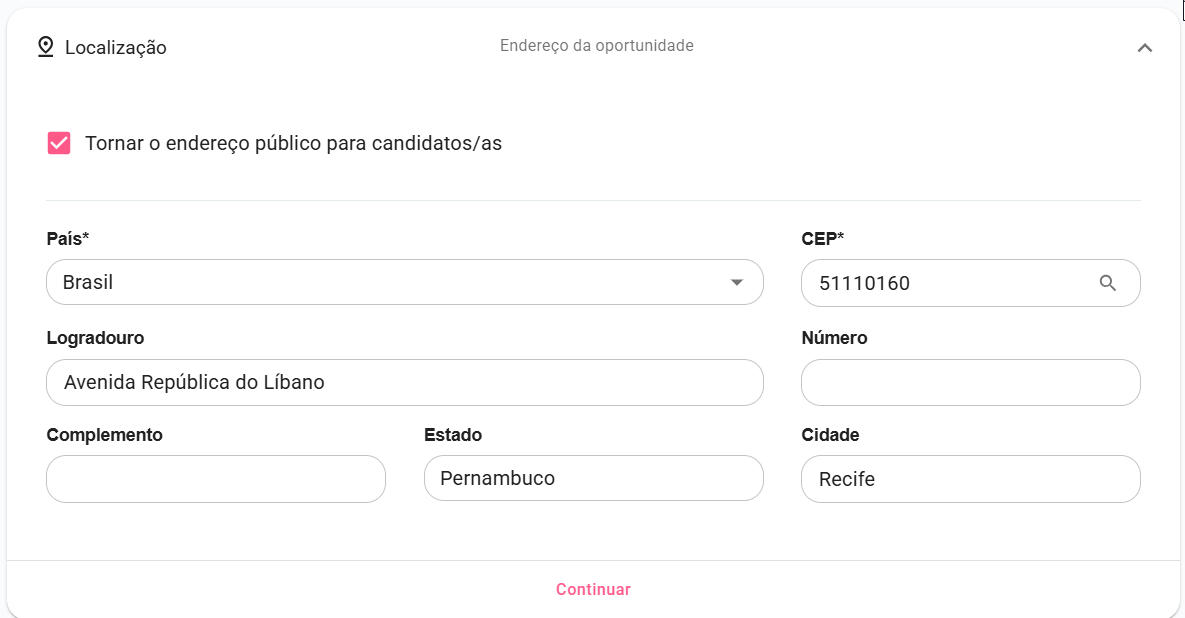Open the País dropdown showing Brasil

390,282
